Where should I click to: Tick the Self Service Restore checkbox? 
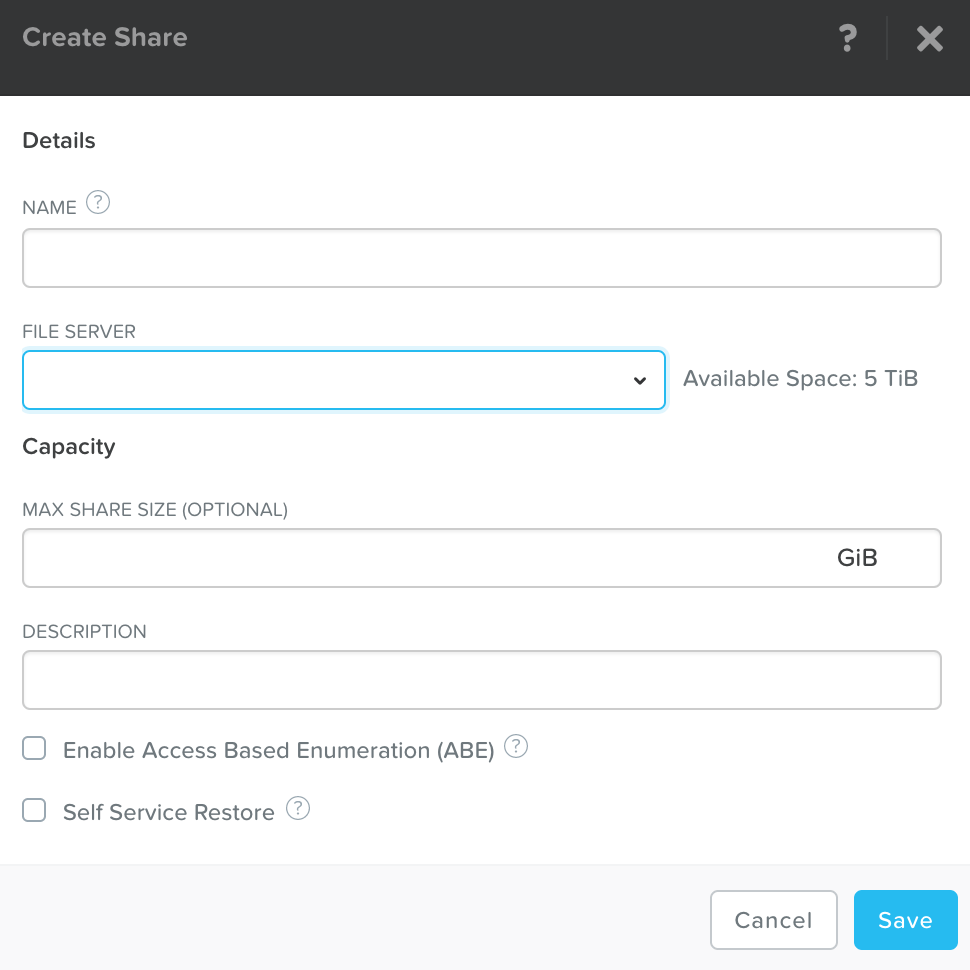point(35,811)
